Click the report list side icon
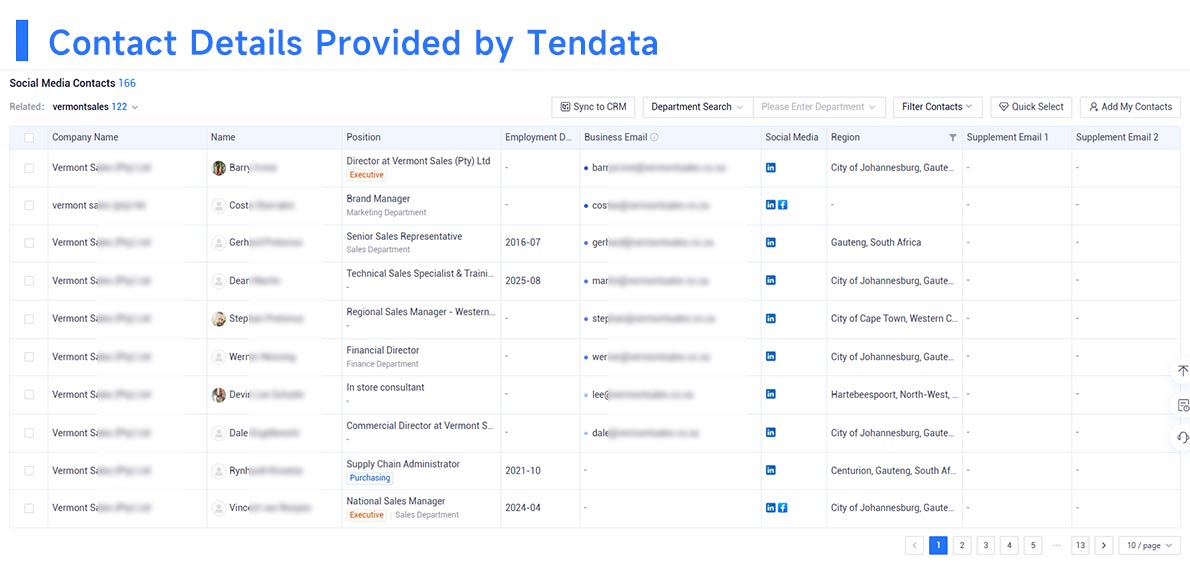This screenshot has height=565, width=1190. [x=1182, y=405]
